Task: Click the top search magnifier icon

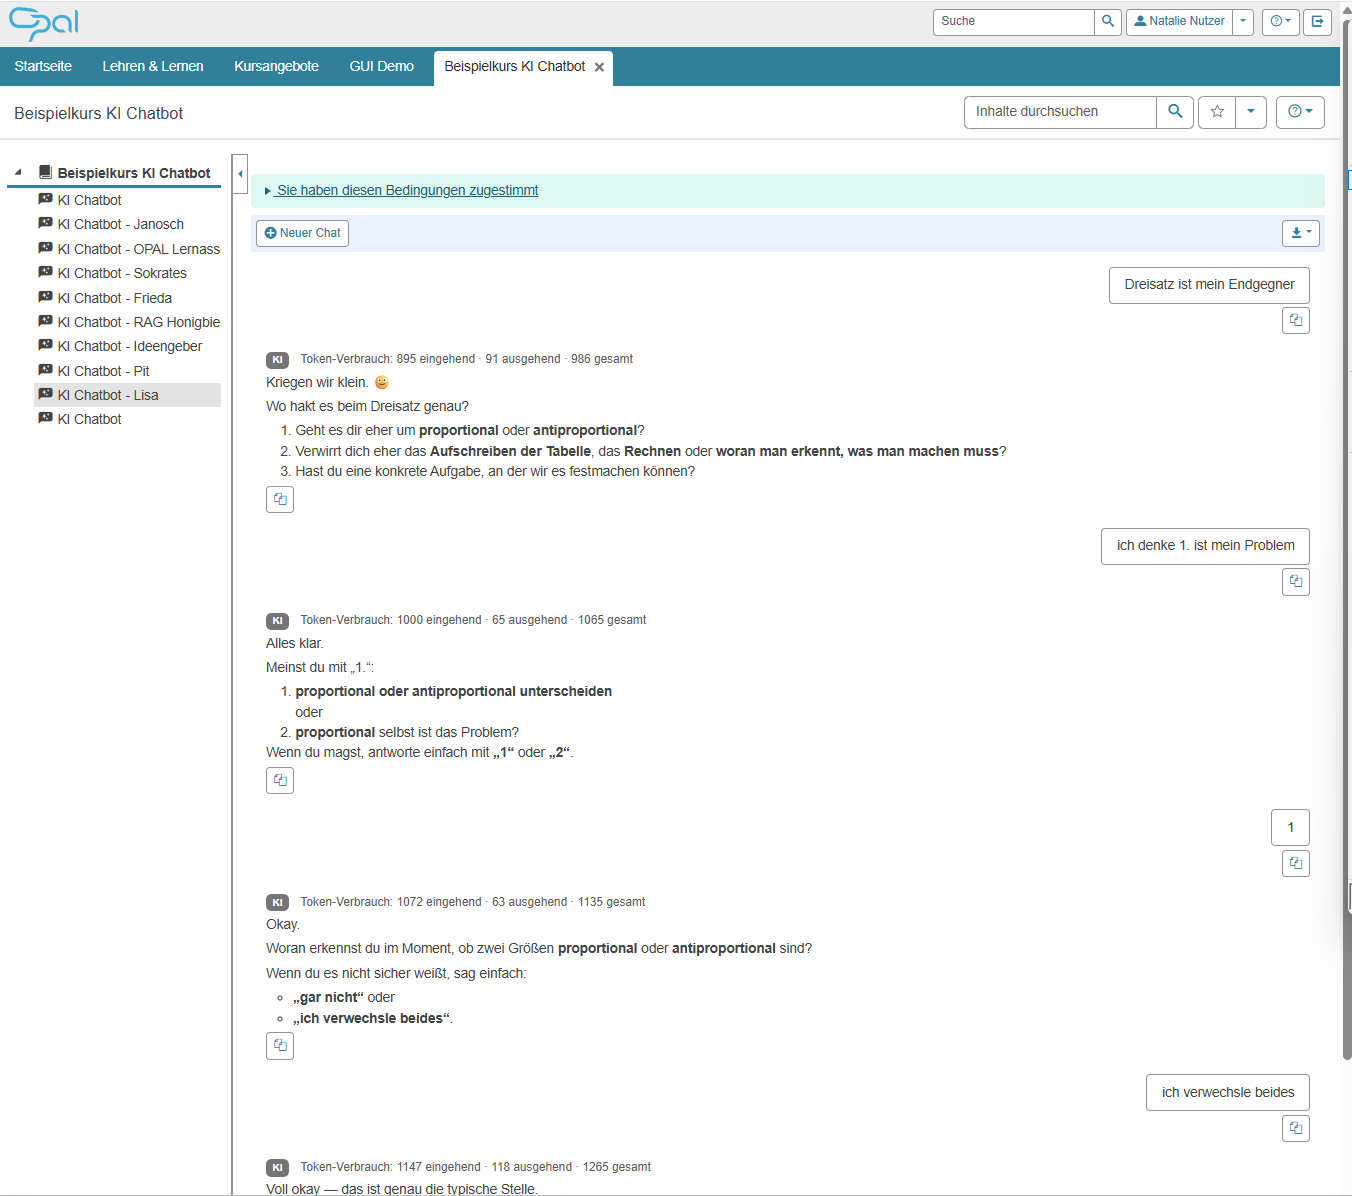Action: coord(1108,21)
